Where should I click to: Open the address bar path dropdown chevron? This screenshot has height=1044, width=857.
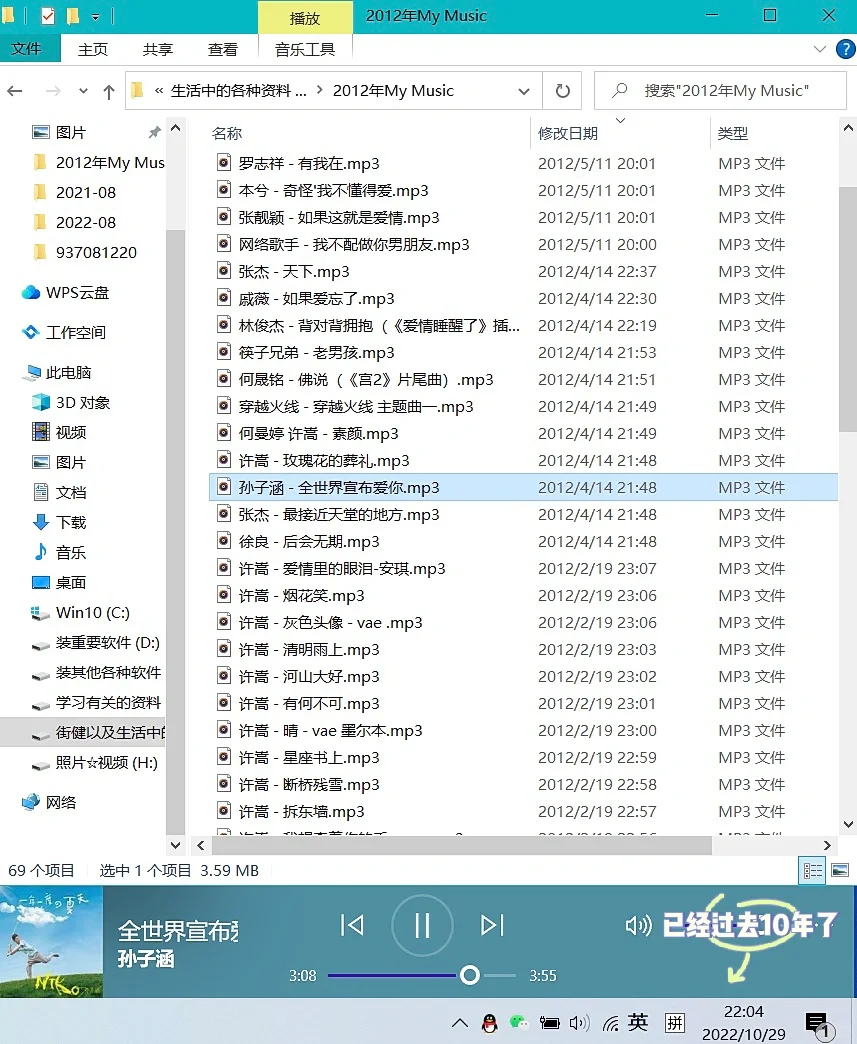pyautogui.click(x=524, y=90)
